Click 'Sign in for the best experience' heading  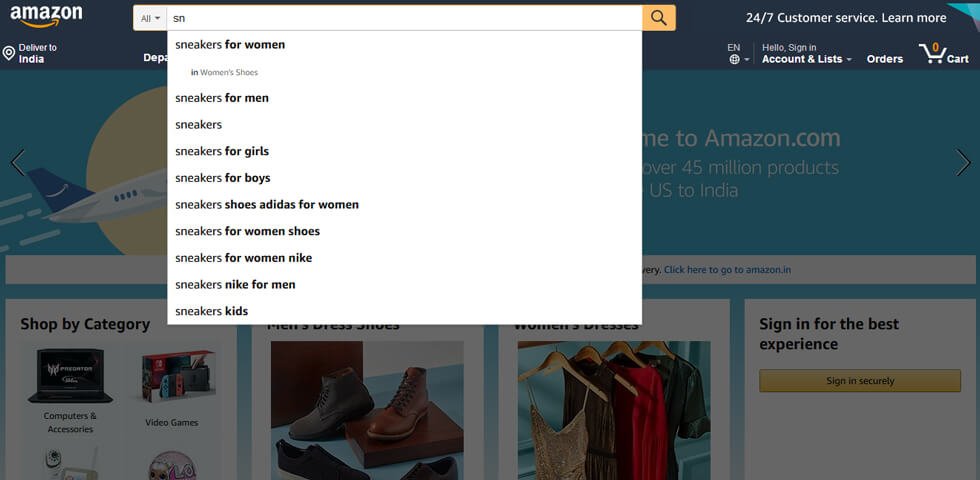pyautogui.click(x=829, y=334)
